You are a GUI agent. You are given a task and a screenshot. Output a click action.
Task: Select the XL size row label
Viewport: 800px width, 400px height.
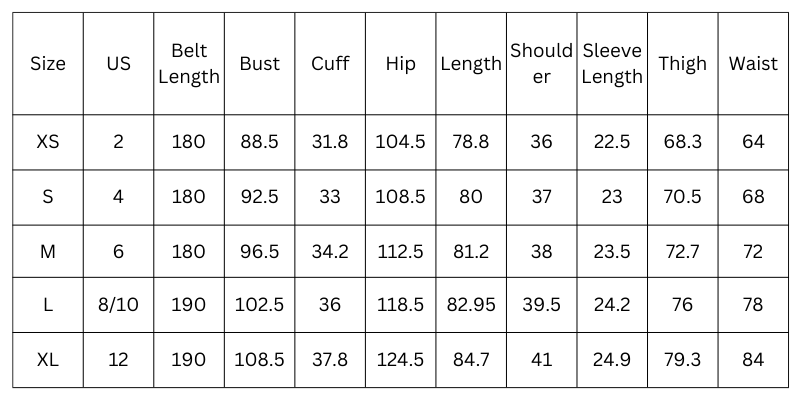point(48,359)
